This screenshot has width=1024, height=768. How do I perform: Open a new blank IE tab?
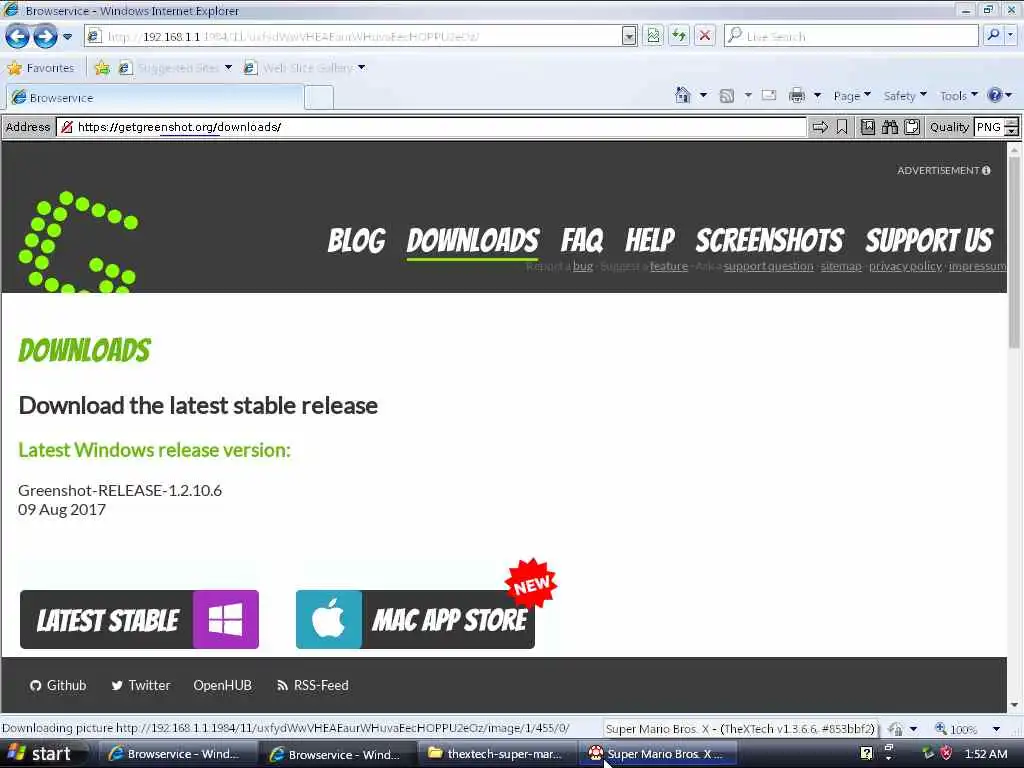pos(319,97)
